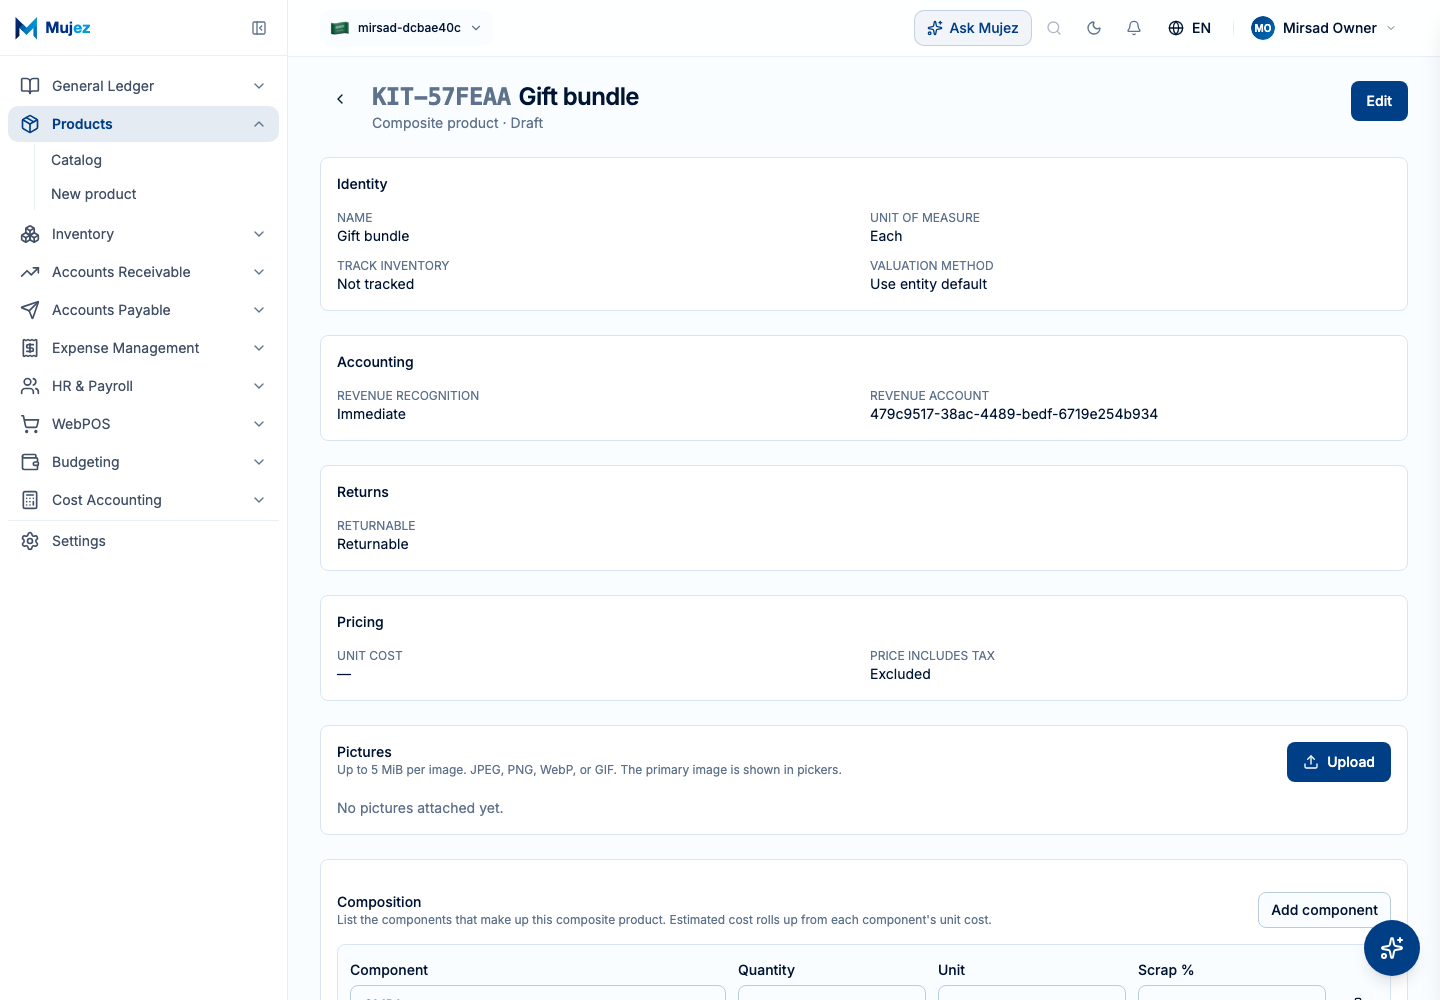Click 'No pictures attached yet.' text

[420, 808]
